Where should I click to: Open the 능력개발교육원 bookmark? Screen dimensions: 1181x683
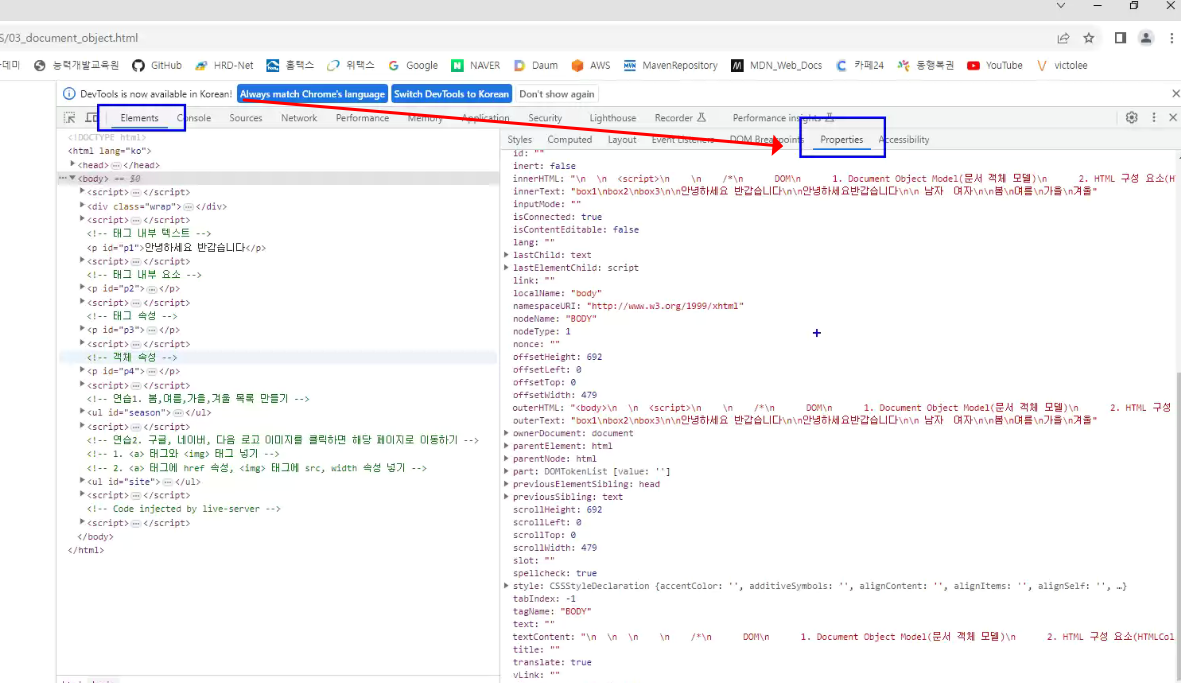76,66
